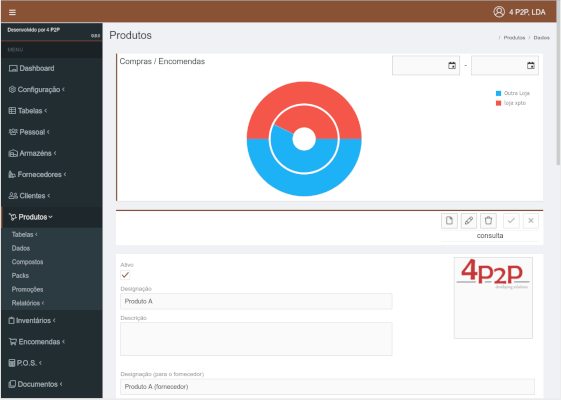Click the Produtos breadcrumb link
The width and height of the screenshot is (561, 400).
tap(514, 38)
